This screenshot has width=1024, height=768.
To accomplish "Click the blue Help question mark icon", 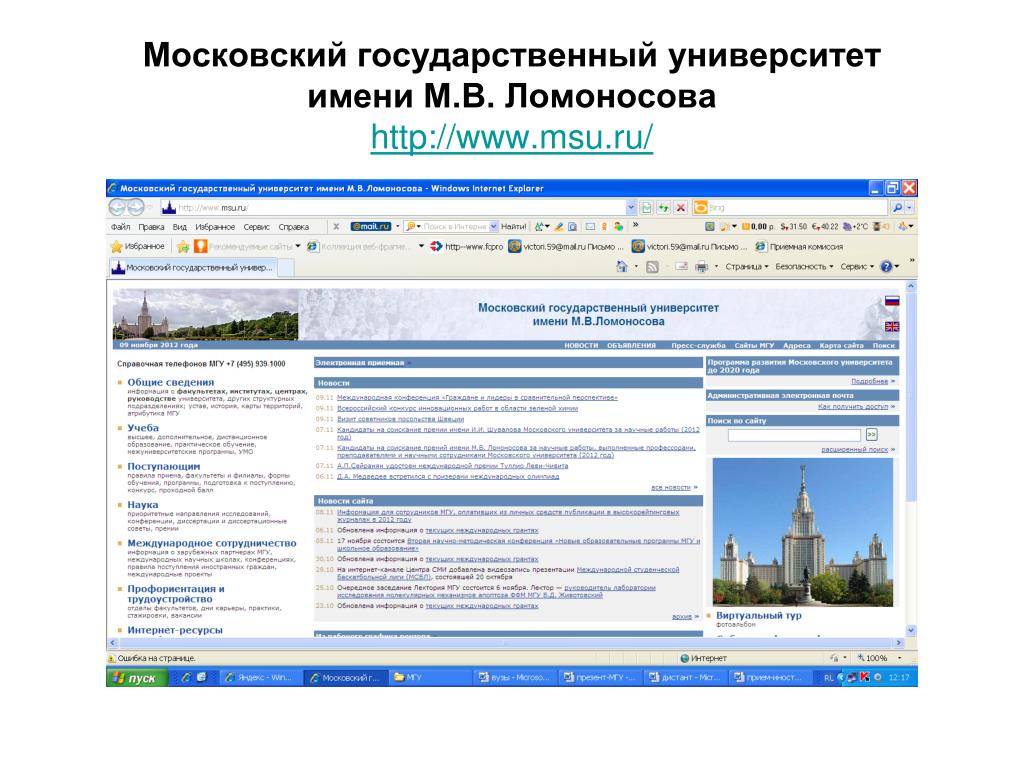I will [886, 266].
